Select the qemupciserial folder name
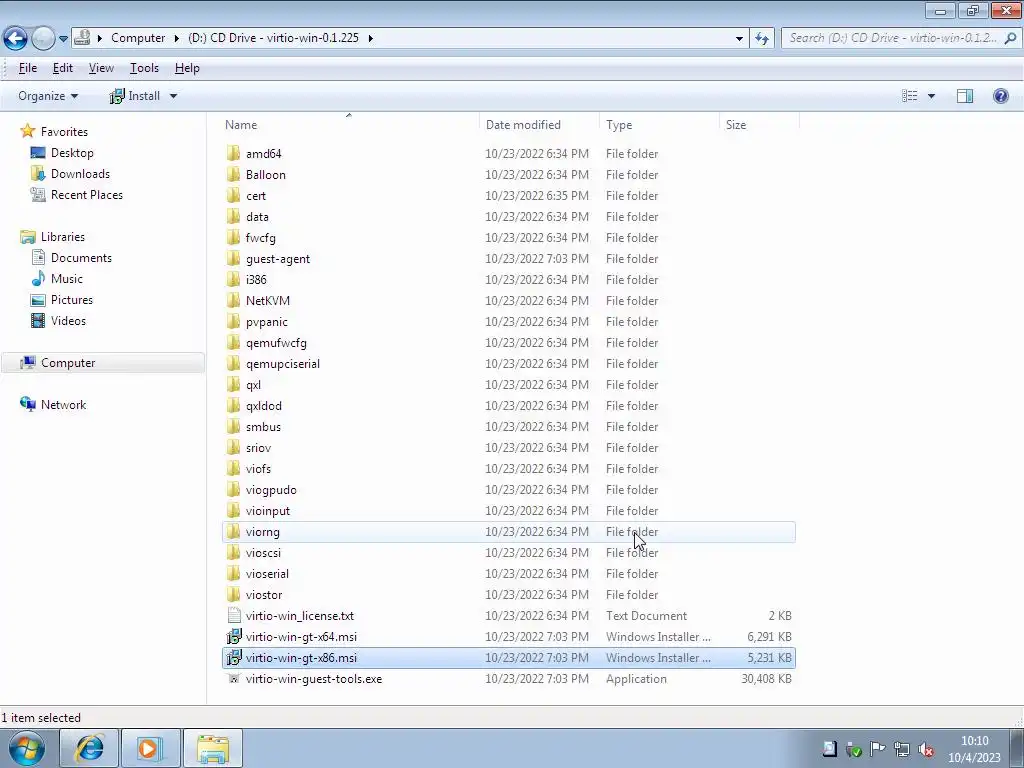The height and width of the screenshot is (768, 1024). pos(283,364)
